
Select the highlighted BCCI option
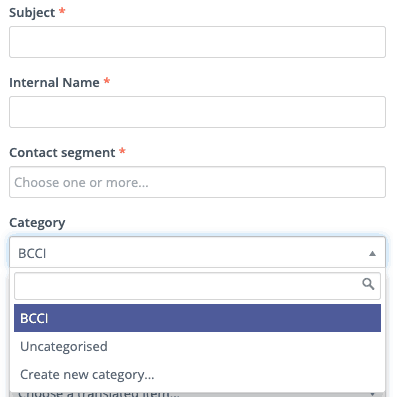point(197,318)
